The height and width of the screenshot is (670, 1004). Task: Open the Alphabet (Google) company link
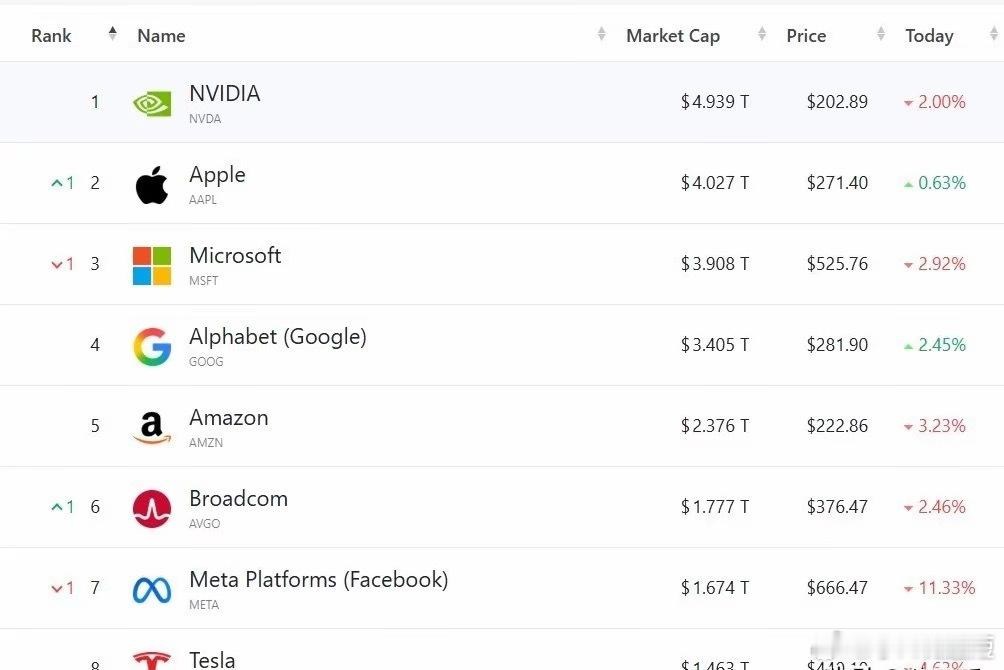[x=277, y=337]
